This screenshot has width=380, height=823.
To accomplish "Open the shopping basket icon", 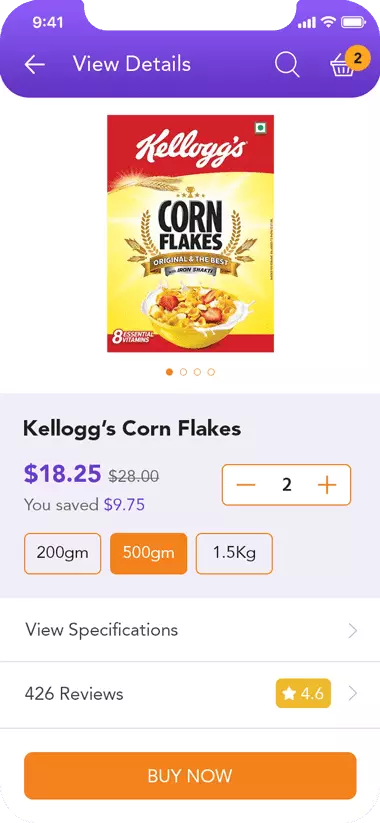I will [x=340, y=68].
